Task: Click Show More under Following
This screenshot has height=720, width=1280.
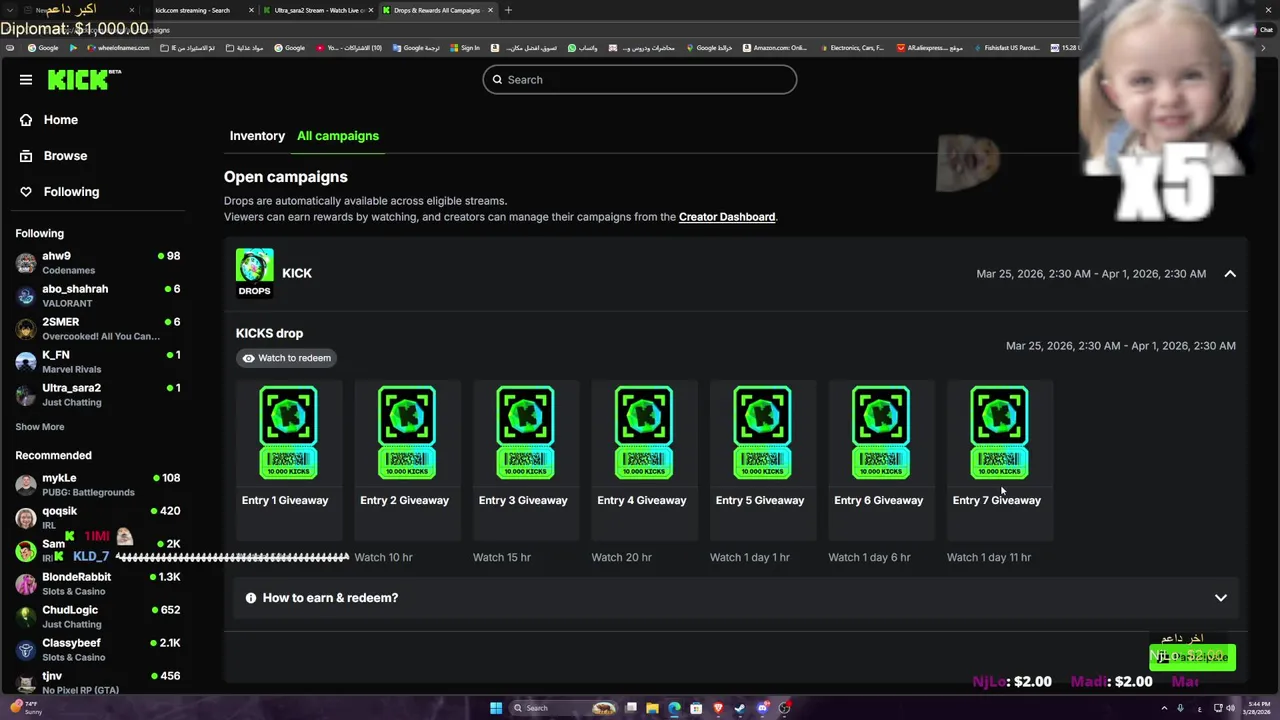Action: 40,427
